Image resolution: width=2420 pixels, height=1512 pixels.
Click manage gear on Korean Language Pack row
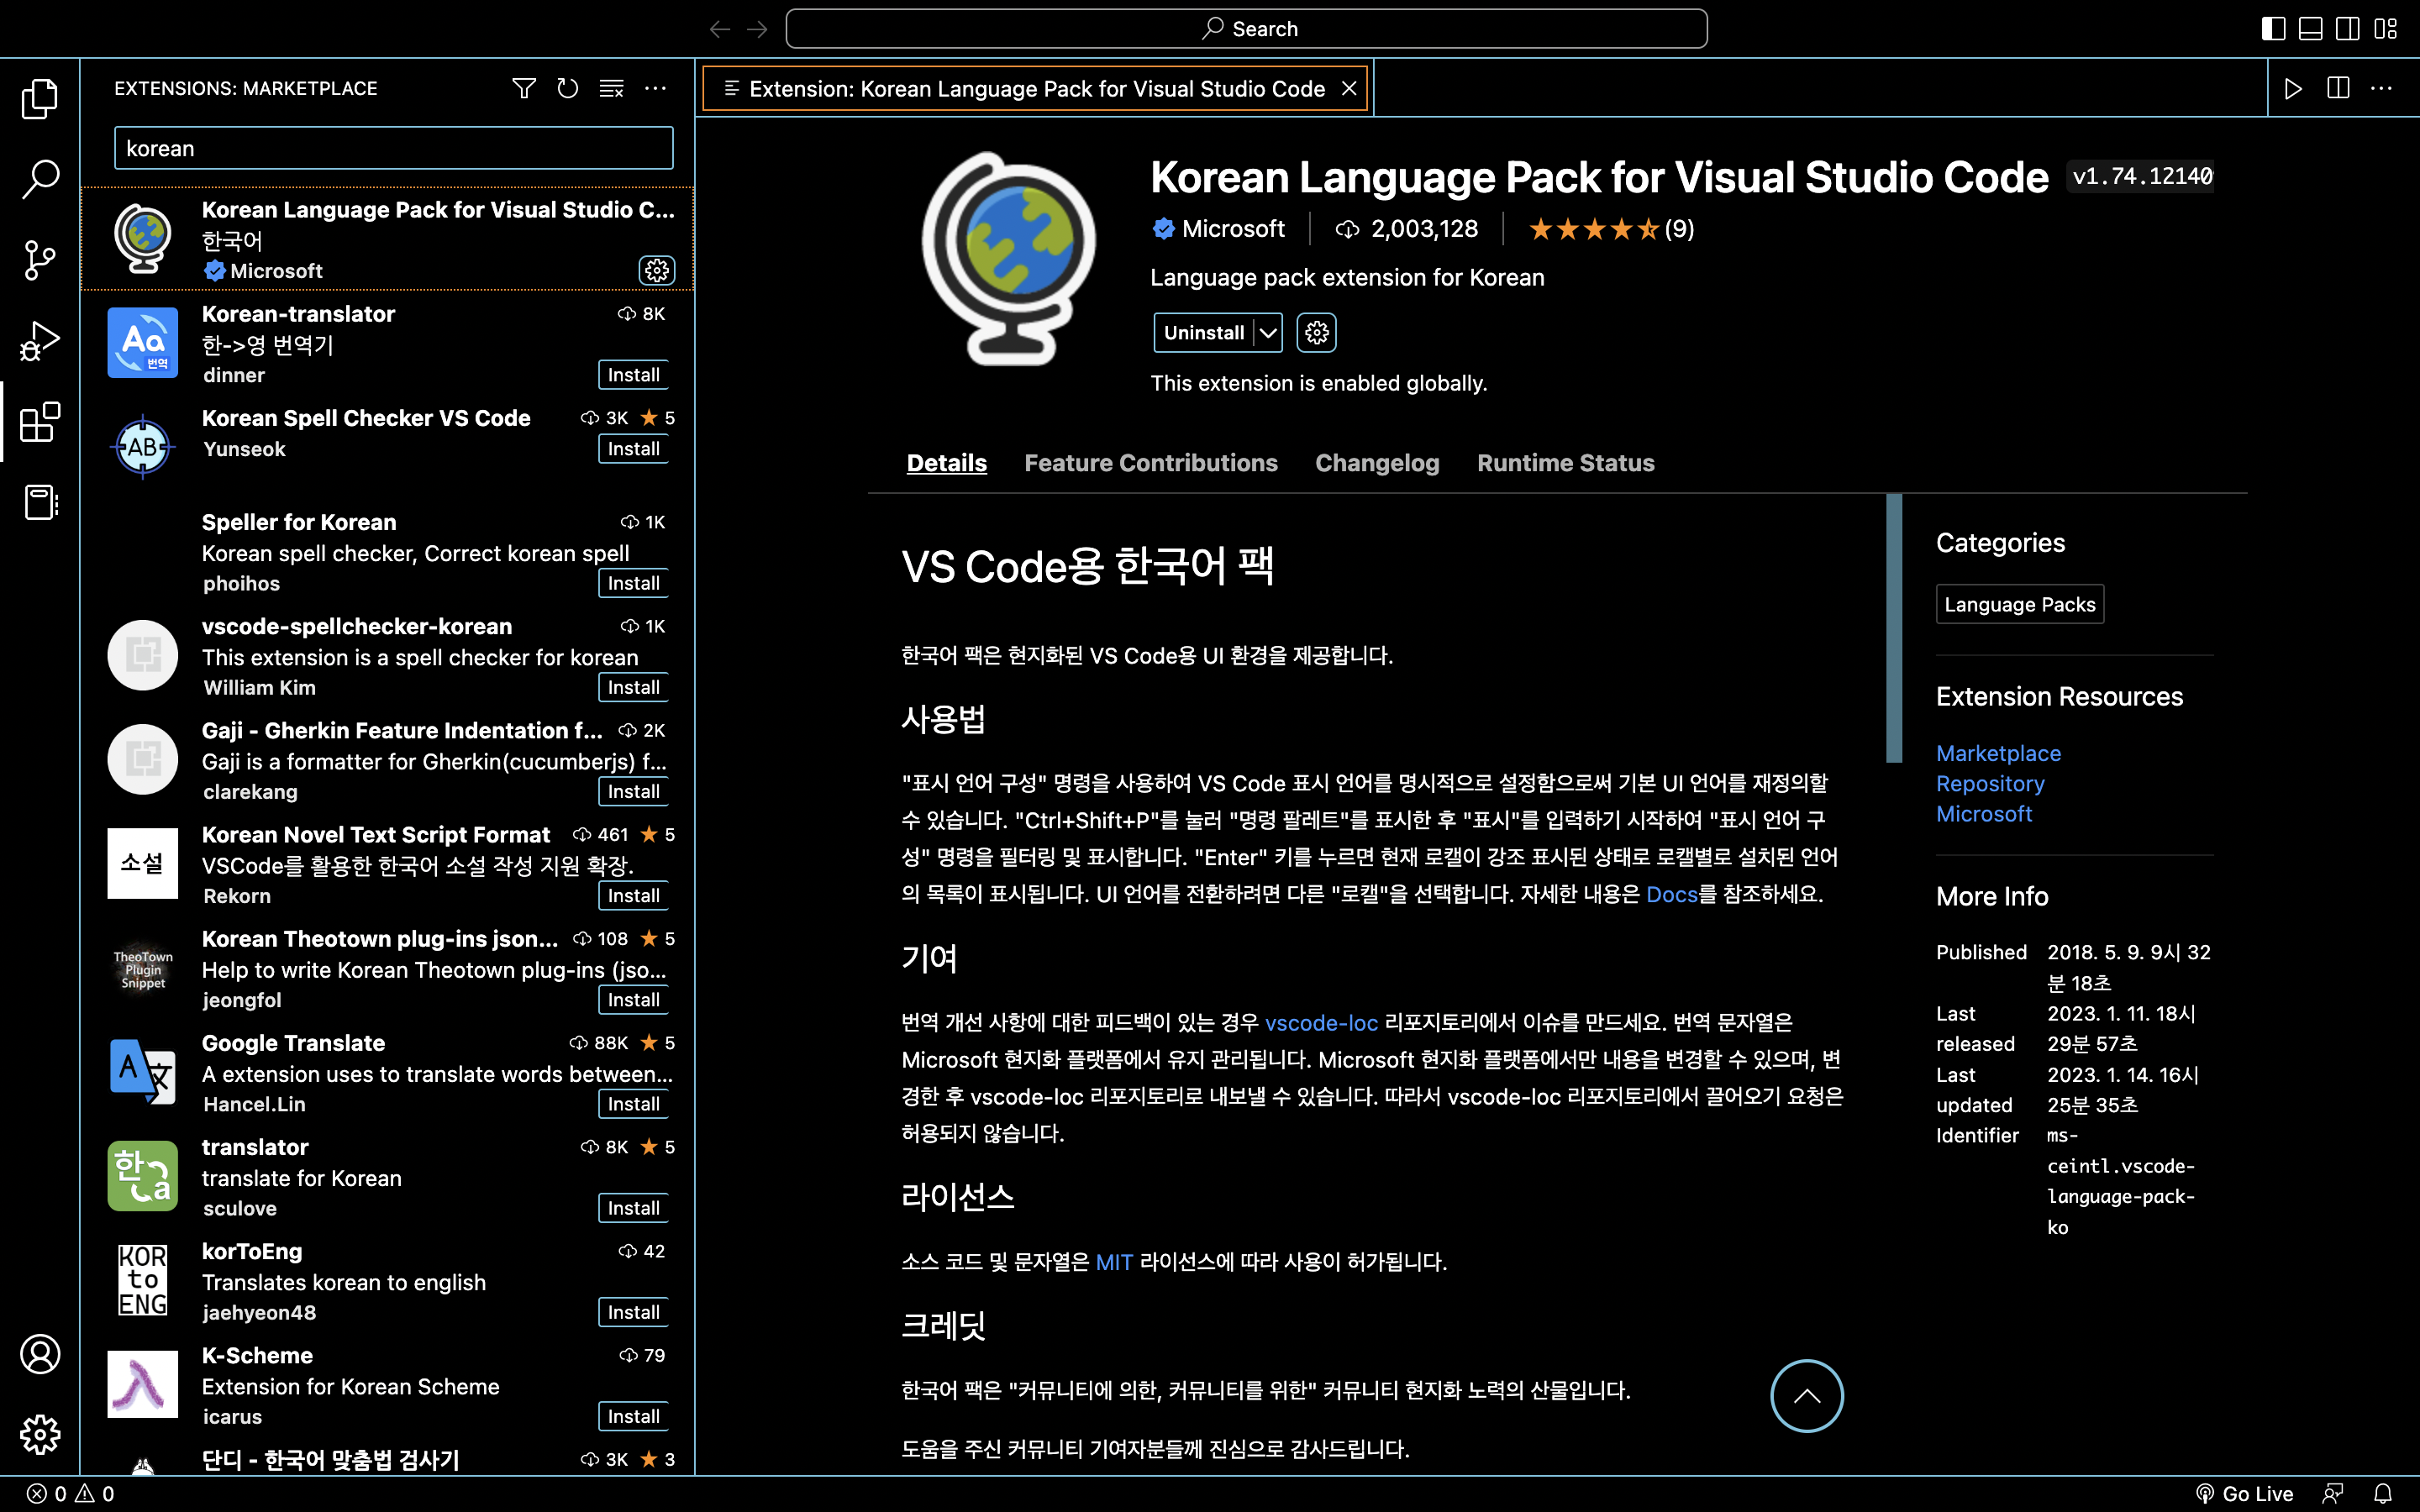tap(657, 270)
